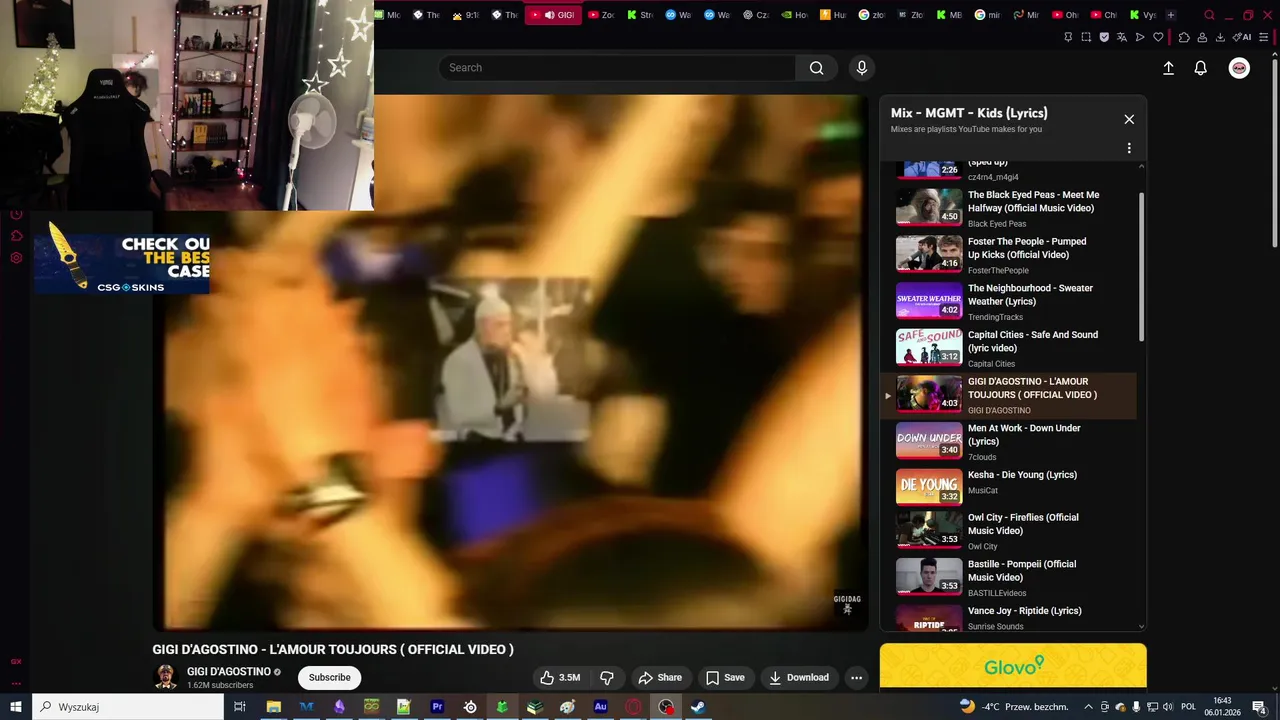Click the YouTube search magnifier button
Image resolution: width=1280 pixels, height=720 pixels.
(817, 68)
